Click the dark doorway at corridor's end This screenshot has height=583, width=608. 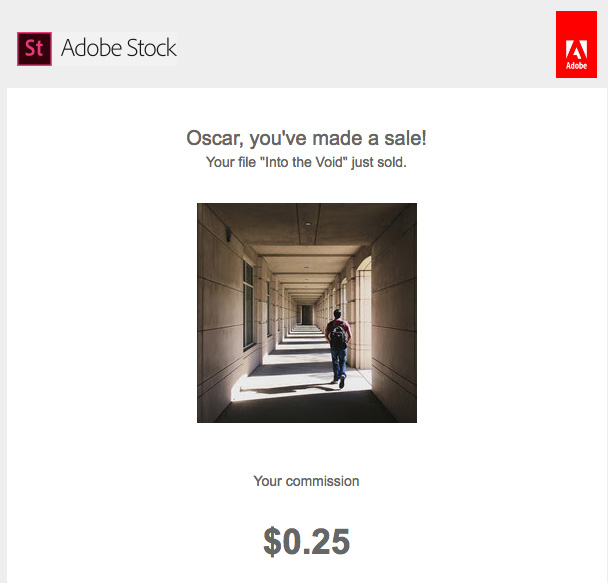(307, 314)
